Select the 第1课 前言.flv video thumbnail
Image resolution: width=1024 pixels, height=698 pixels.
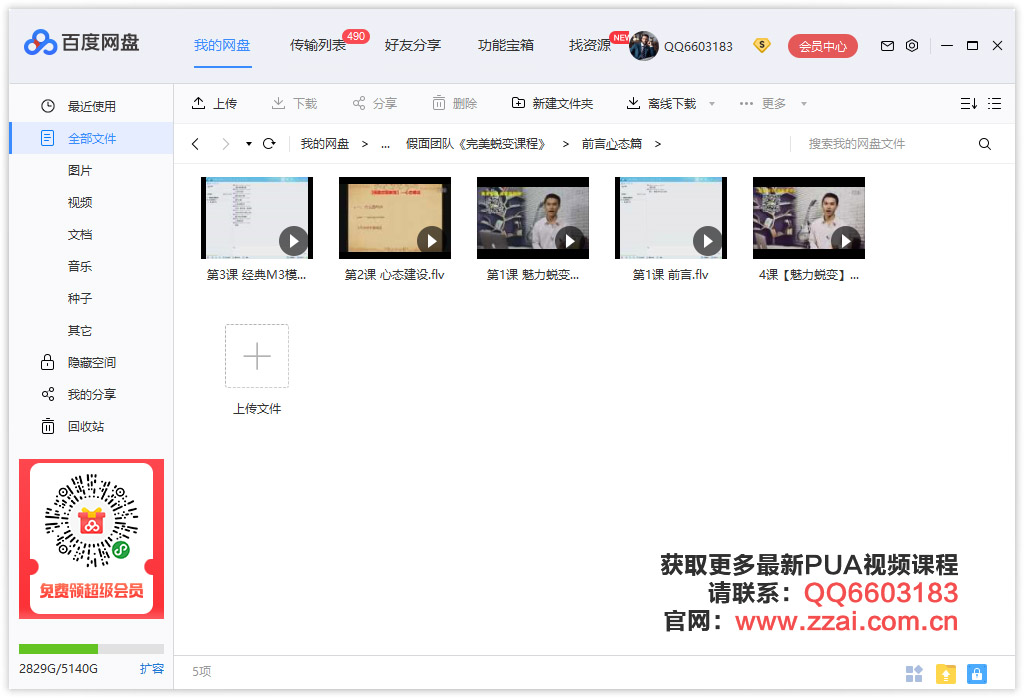click(x=671, y=217)
